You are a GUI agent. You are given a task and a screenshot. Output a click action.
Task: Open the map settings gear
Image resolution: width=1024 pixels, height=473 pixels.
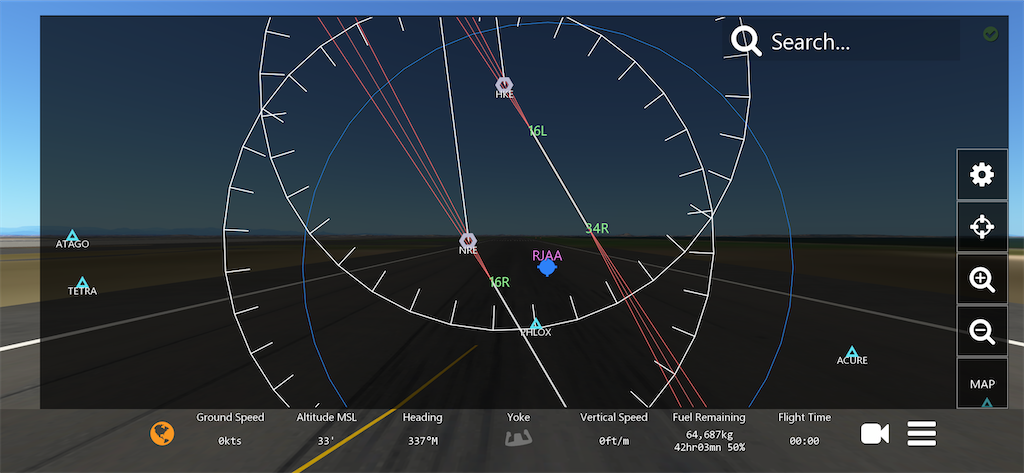[x=982, y=174]
